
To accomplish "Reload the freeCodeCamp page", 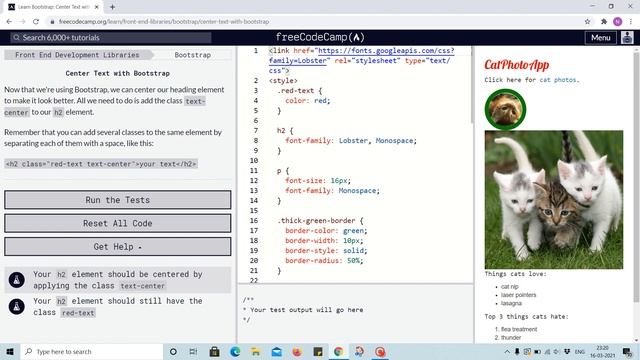I will tap(36, 22).
